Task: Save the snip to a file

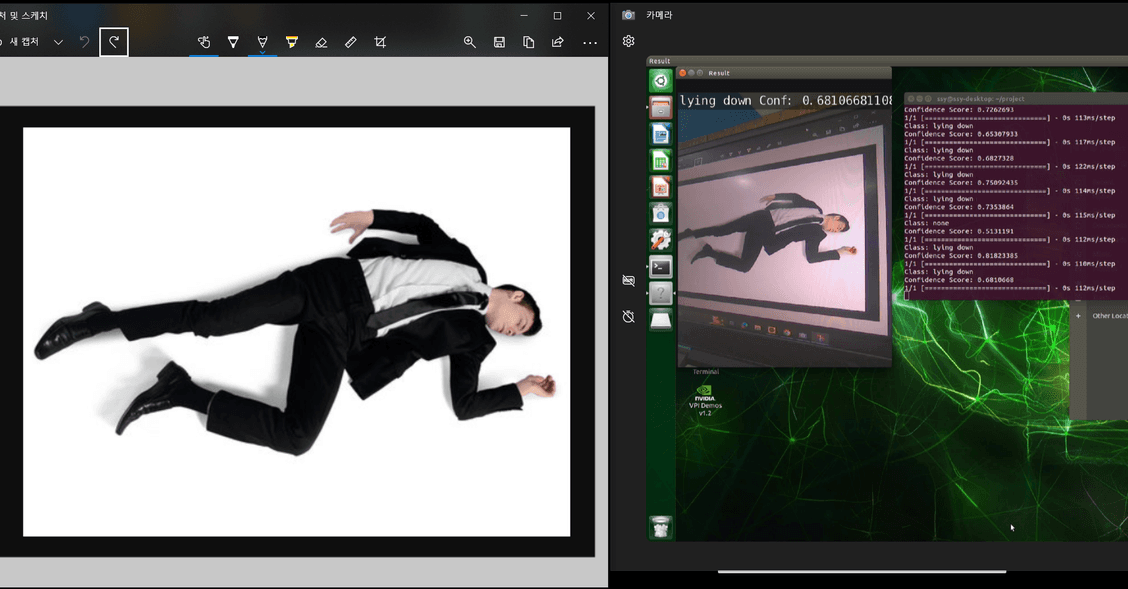Action: click(499, 42)
